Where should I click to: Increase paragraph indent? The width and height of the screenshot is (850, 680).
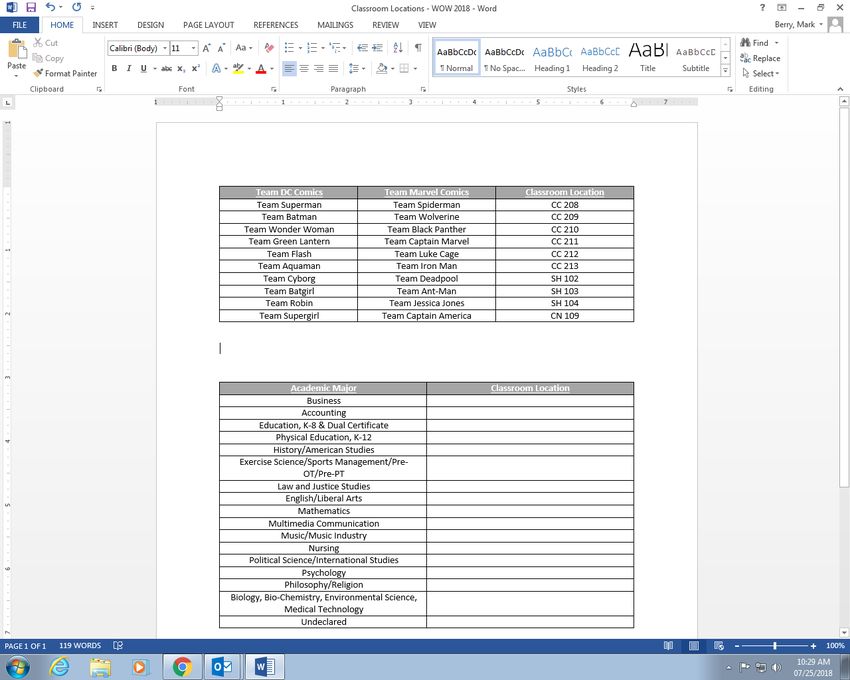[377, 48]
